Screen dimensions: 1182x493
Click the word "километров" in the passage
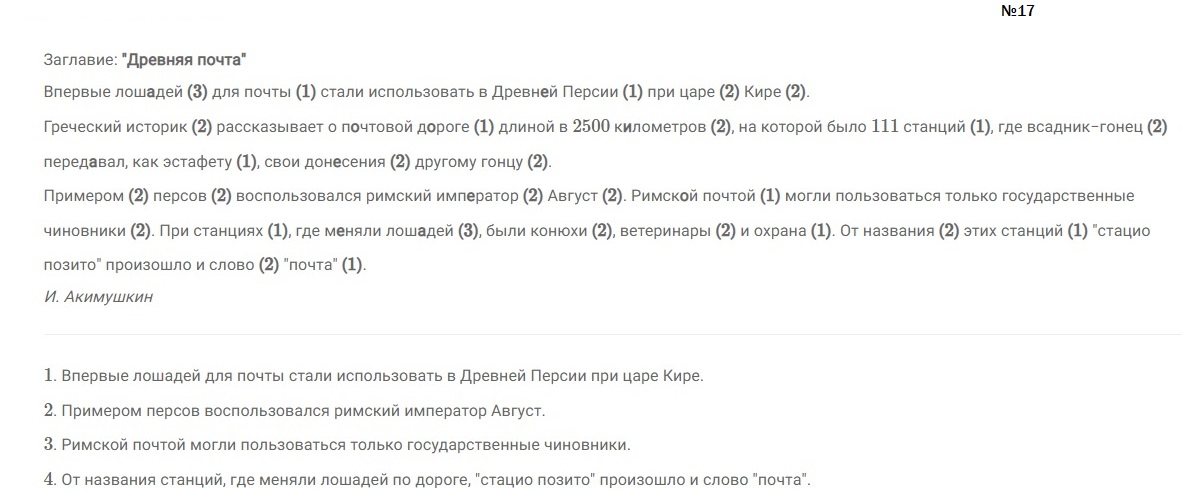coord(667,127)
